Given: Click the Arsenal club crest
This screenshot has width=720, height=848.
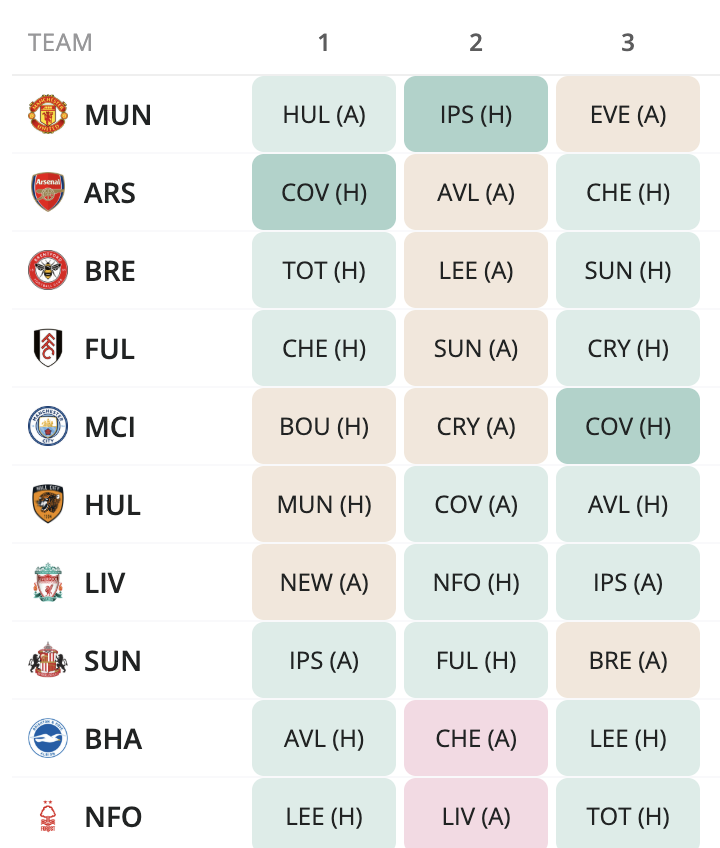Looking at the screenshot, I should click(x=48, y=192).
